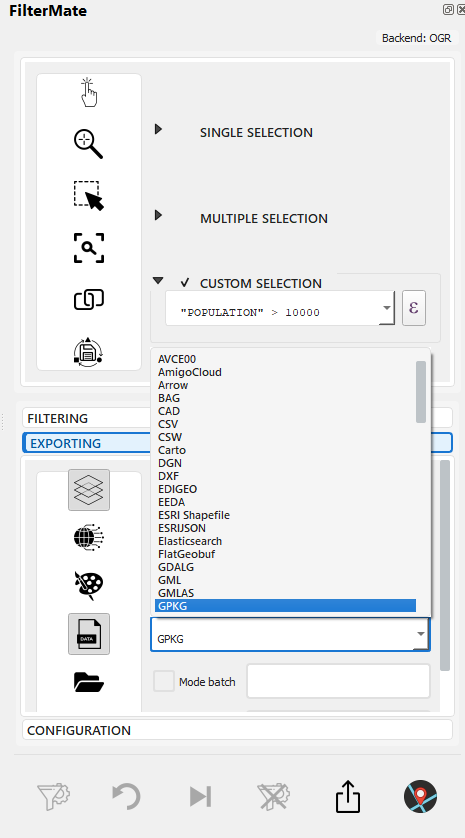The height and width of the screenshot is (838, 465).
Task: Select BAG format entry
Action: 285,398
